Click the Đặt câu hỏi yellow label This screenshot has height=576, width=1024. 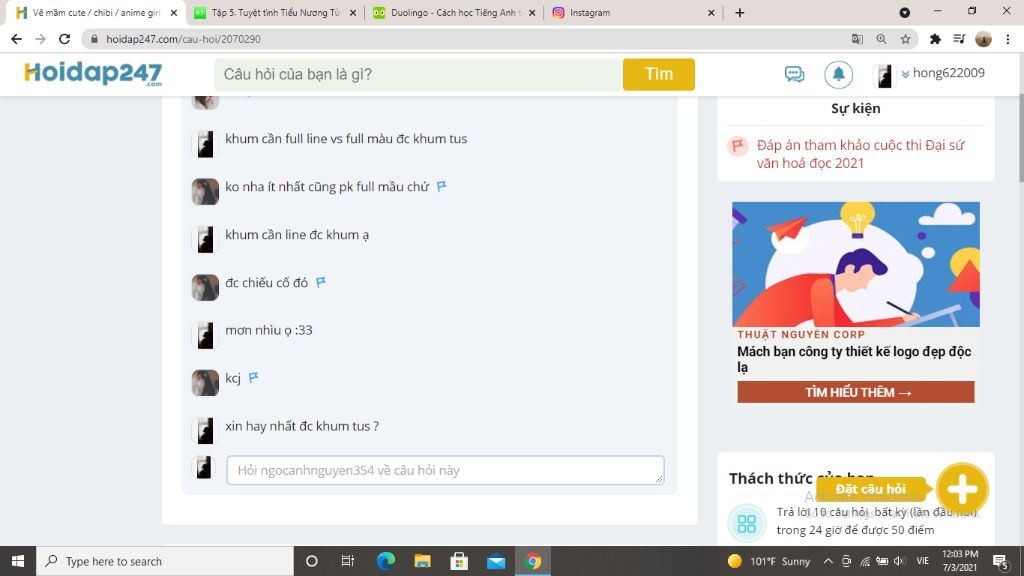[x=871, y=489]
